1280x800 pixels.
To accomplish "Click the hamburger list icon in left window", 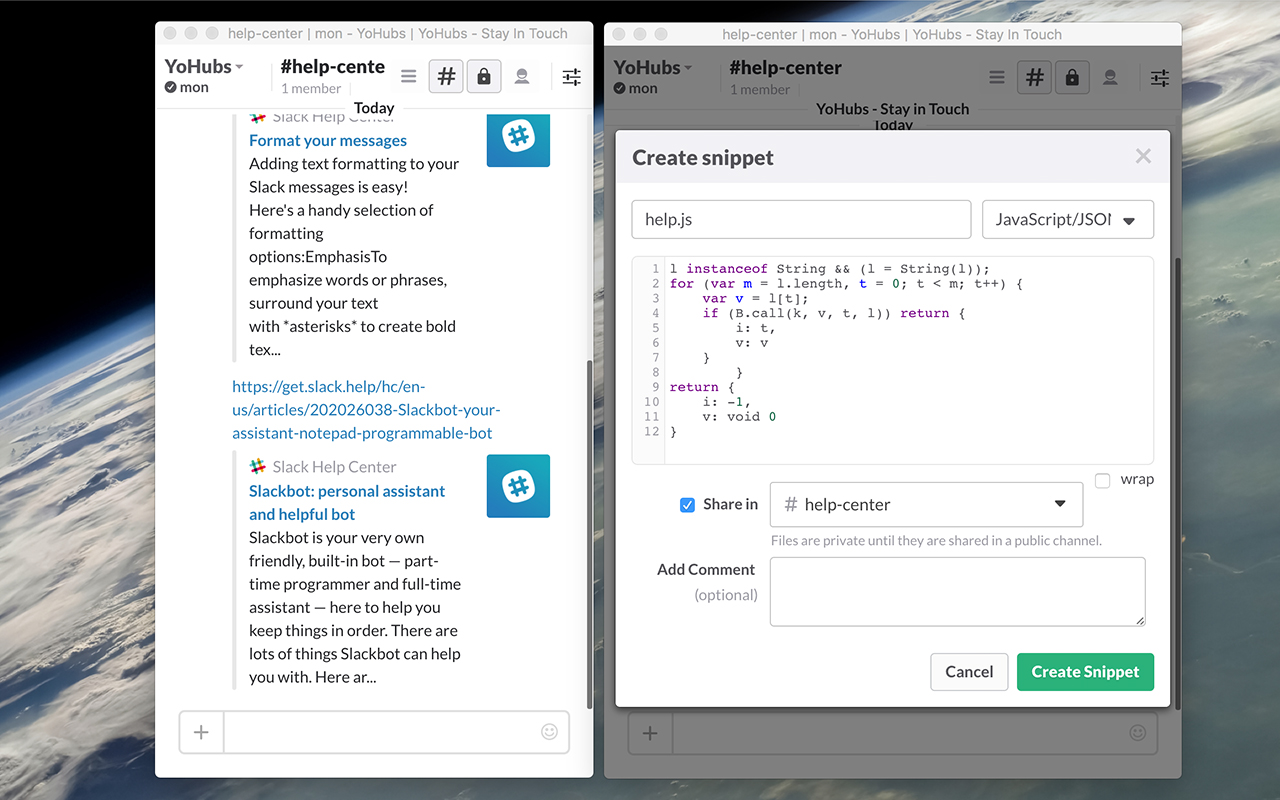I will [408, 76].
